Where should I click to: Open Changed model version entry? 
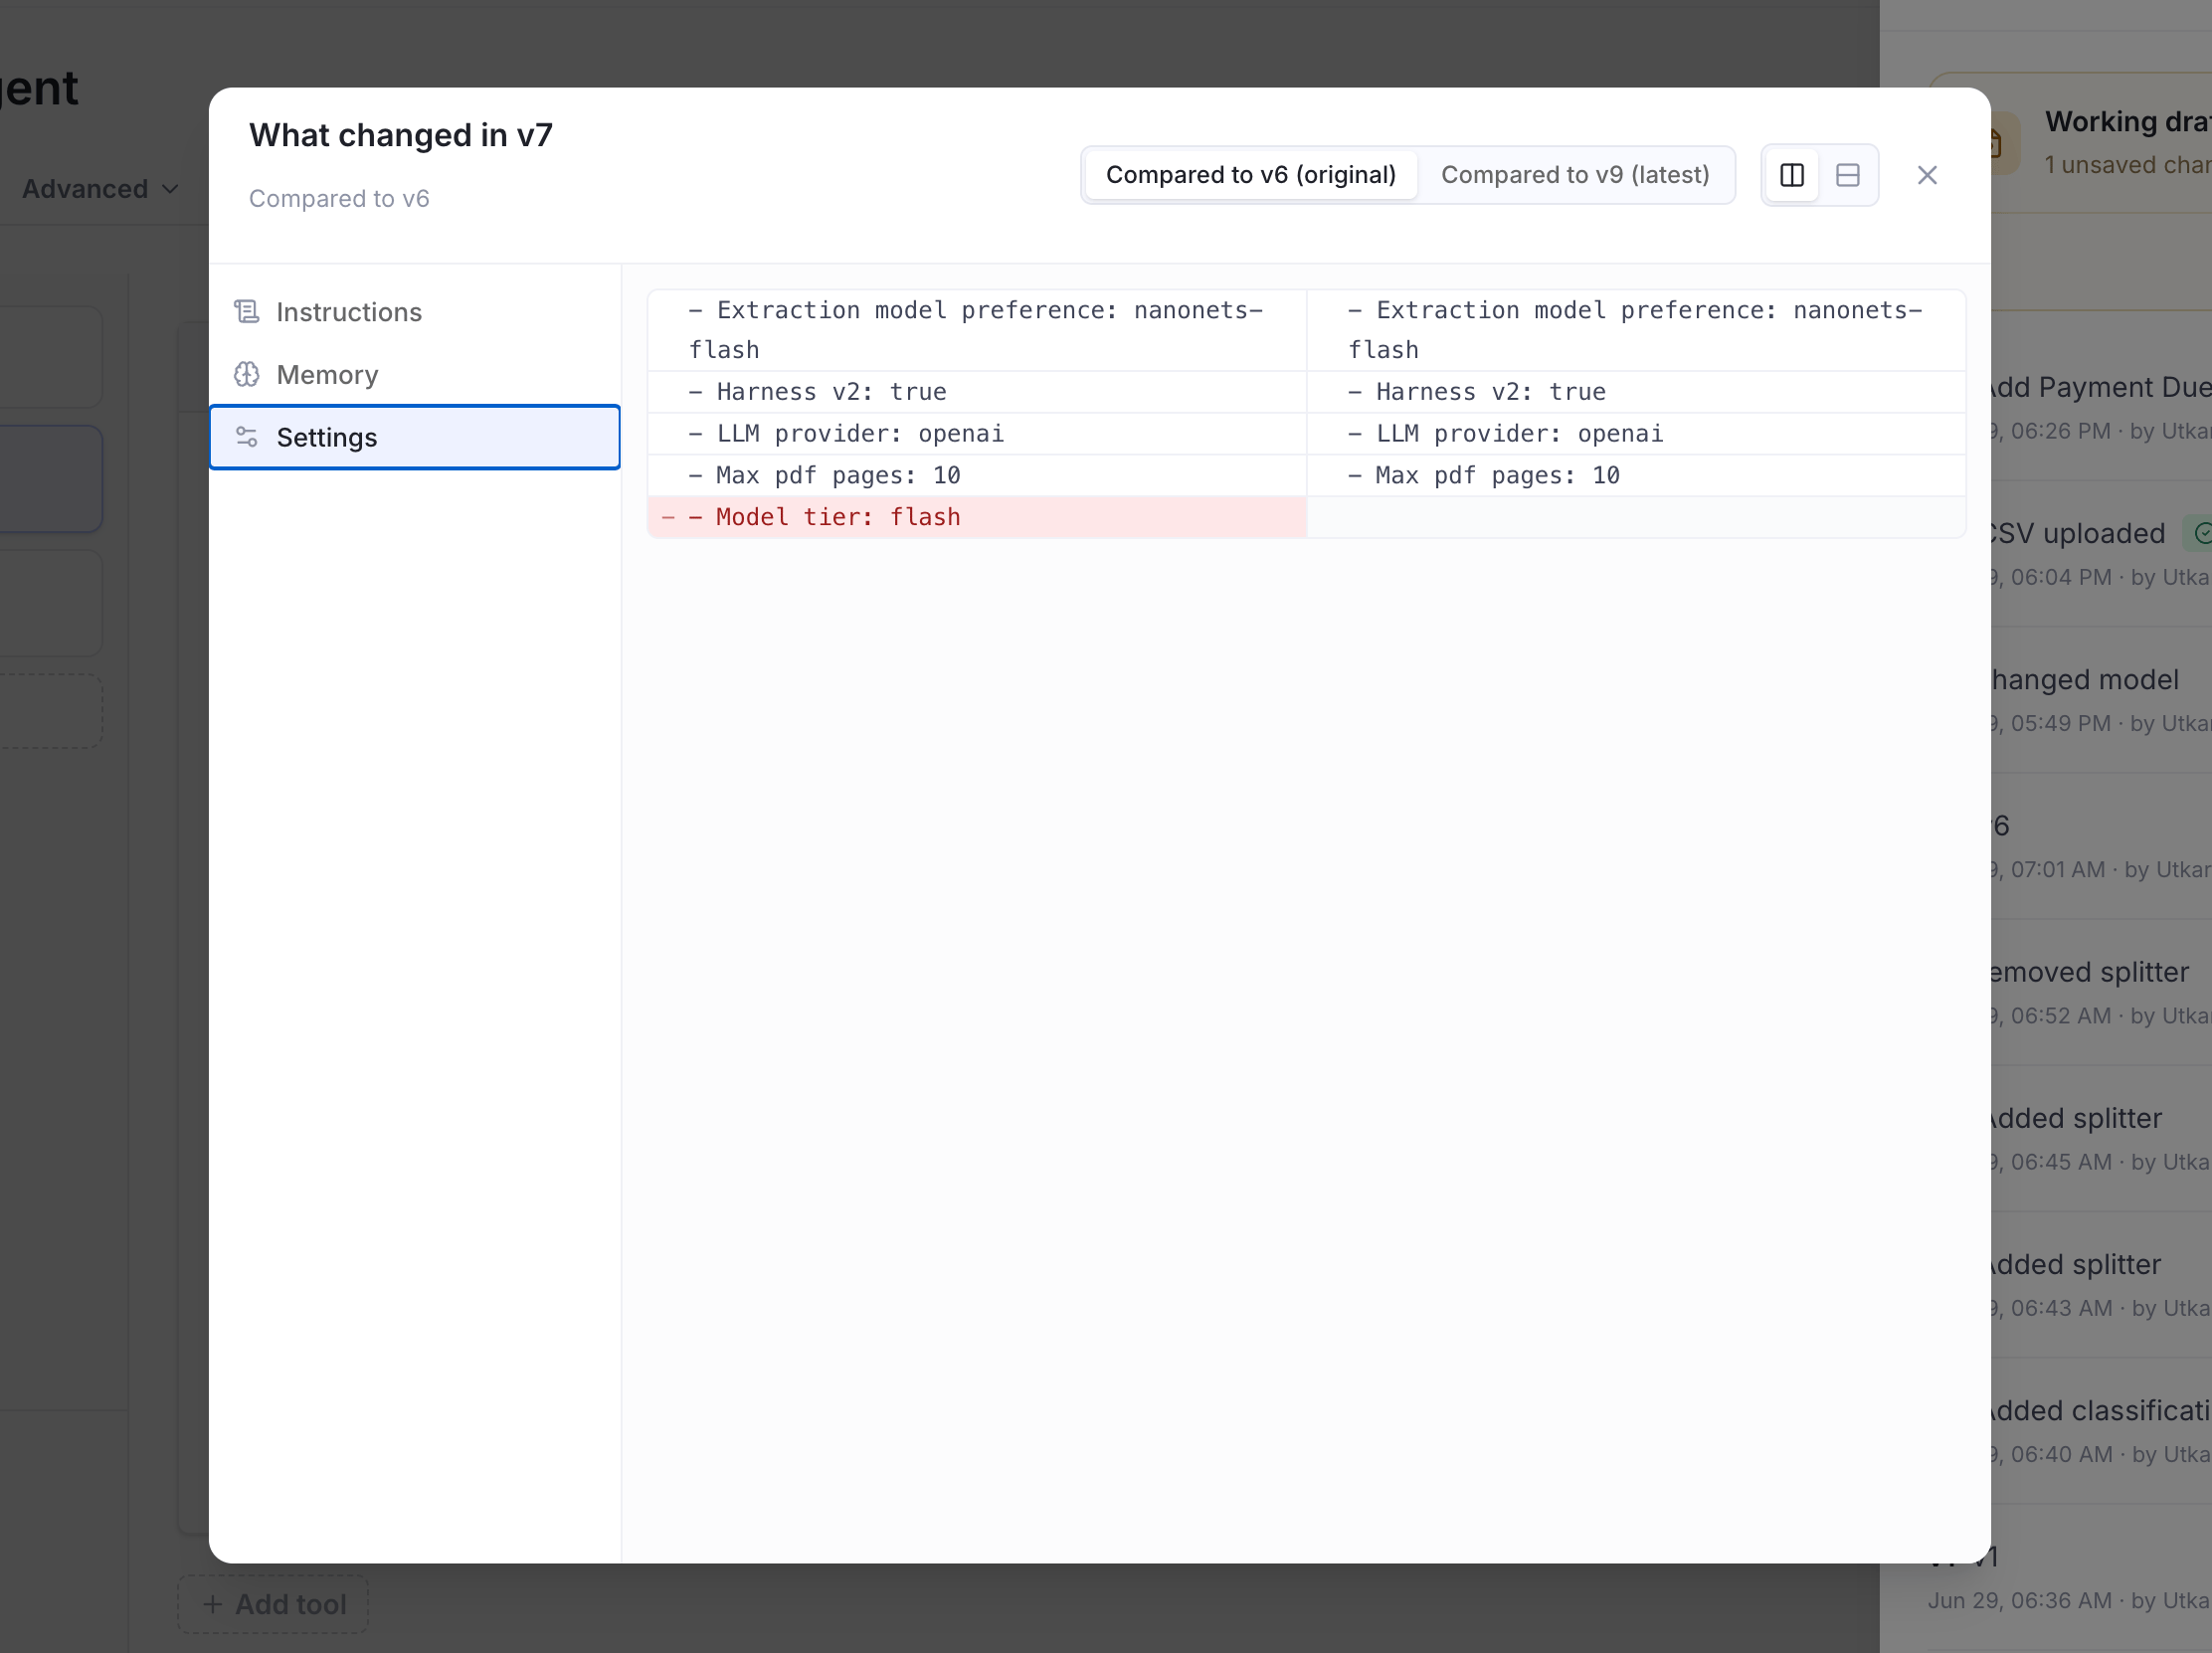2100,699
